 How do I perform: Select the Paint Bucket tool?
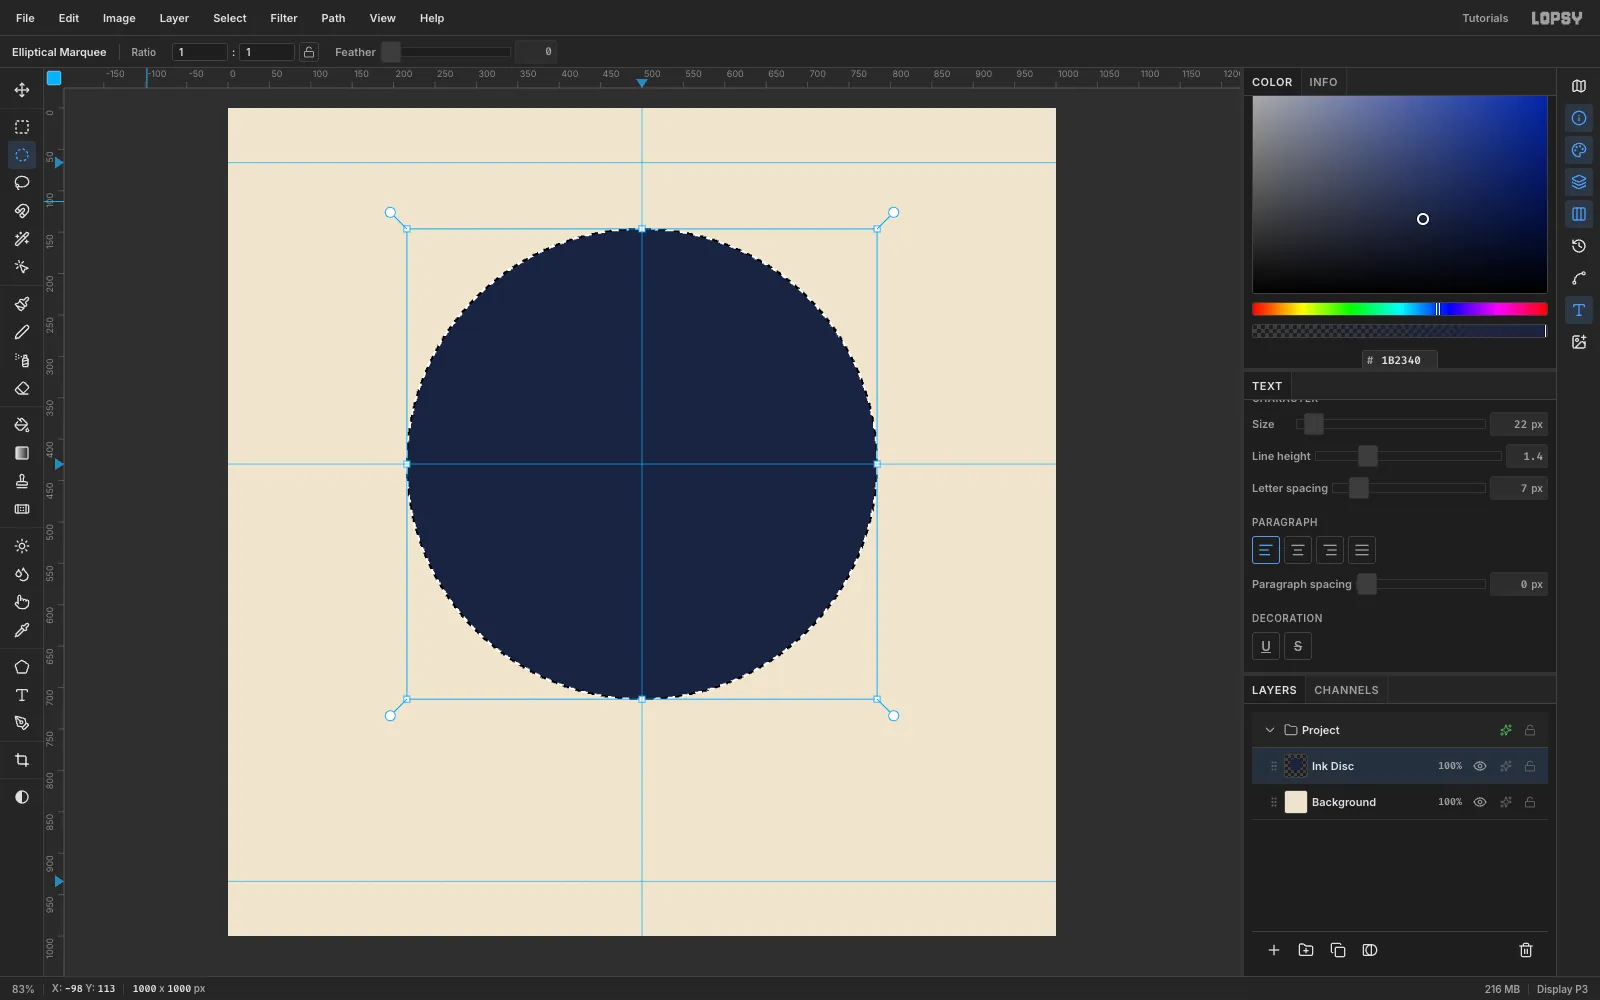pos(22,425)
